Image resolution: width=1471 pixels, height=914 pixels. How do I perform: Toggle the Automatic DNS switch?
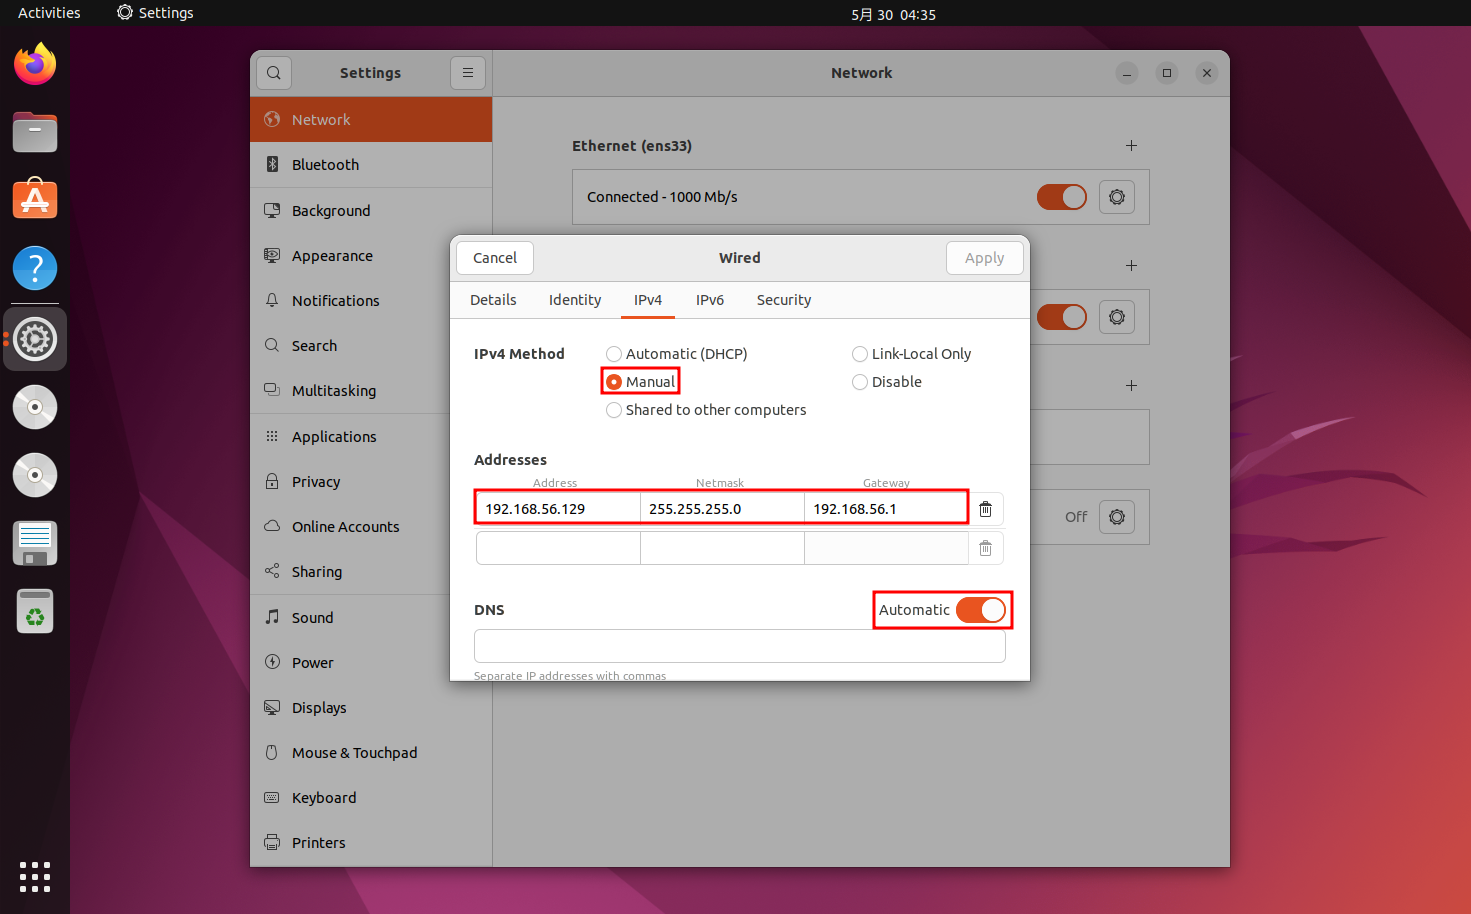coord(980,610)
